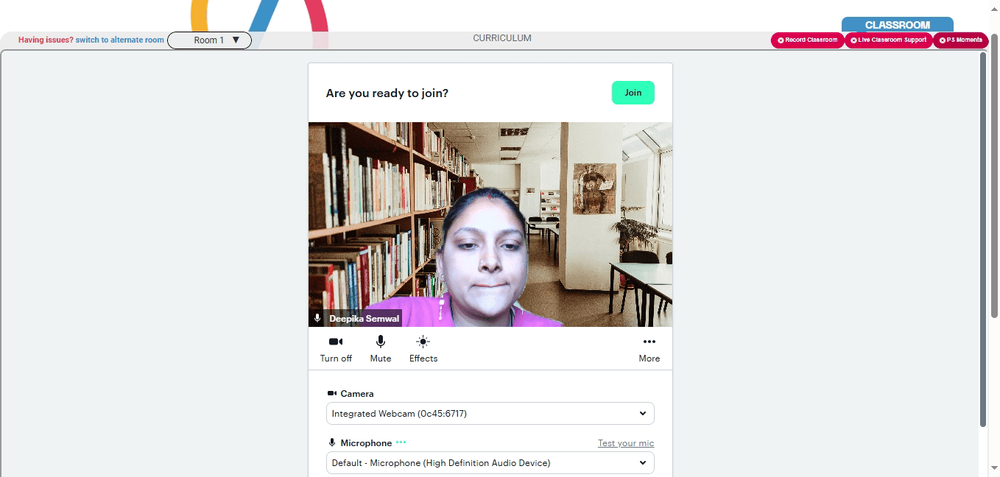Click switch to alternate room link
Image resolution: width=1000 pixels, height=477 pixels.
pyautogui.click(x=120, y=40)
